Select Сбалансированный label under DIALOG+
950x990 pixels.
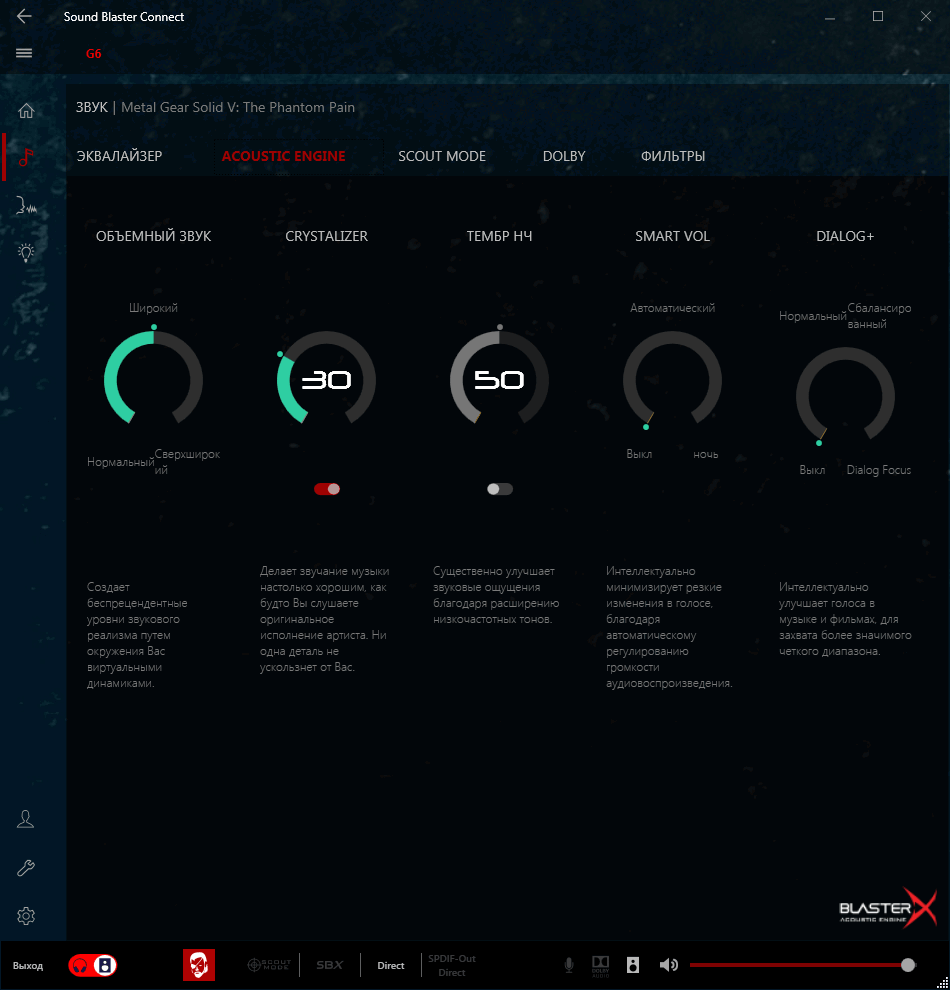click(879, 316)
